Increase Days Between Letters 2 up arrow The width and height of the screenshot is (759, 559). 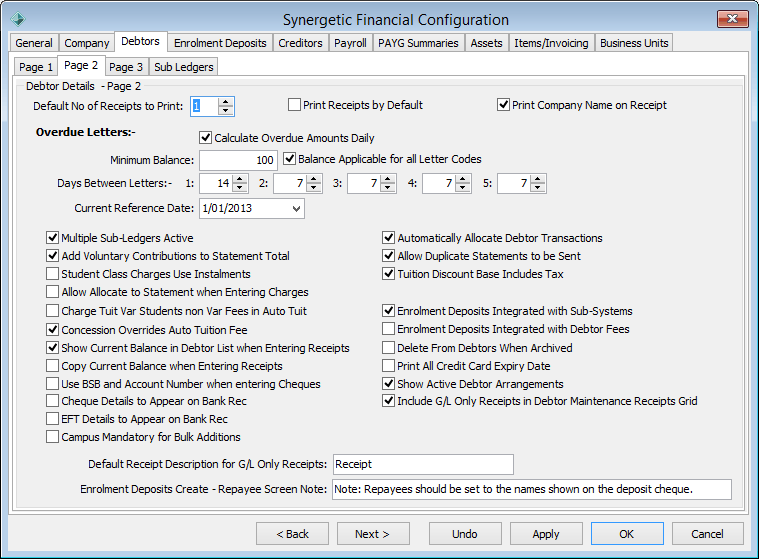click(x=314, y=179)
